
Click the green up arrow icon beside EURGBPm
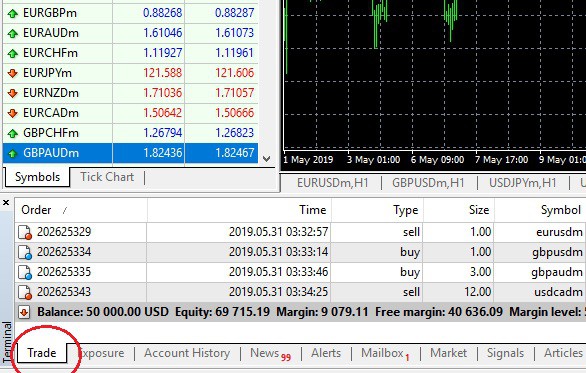[x=13, y=13]
